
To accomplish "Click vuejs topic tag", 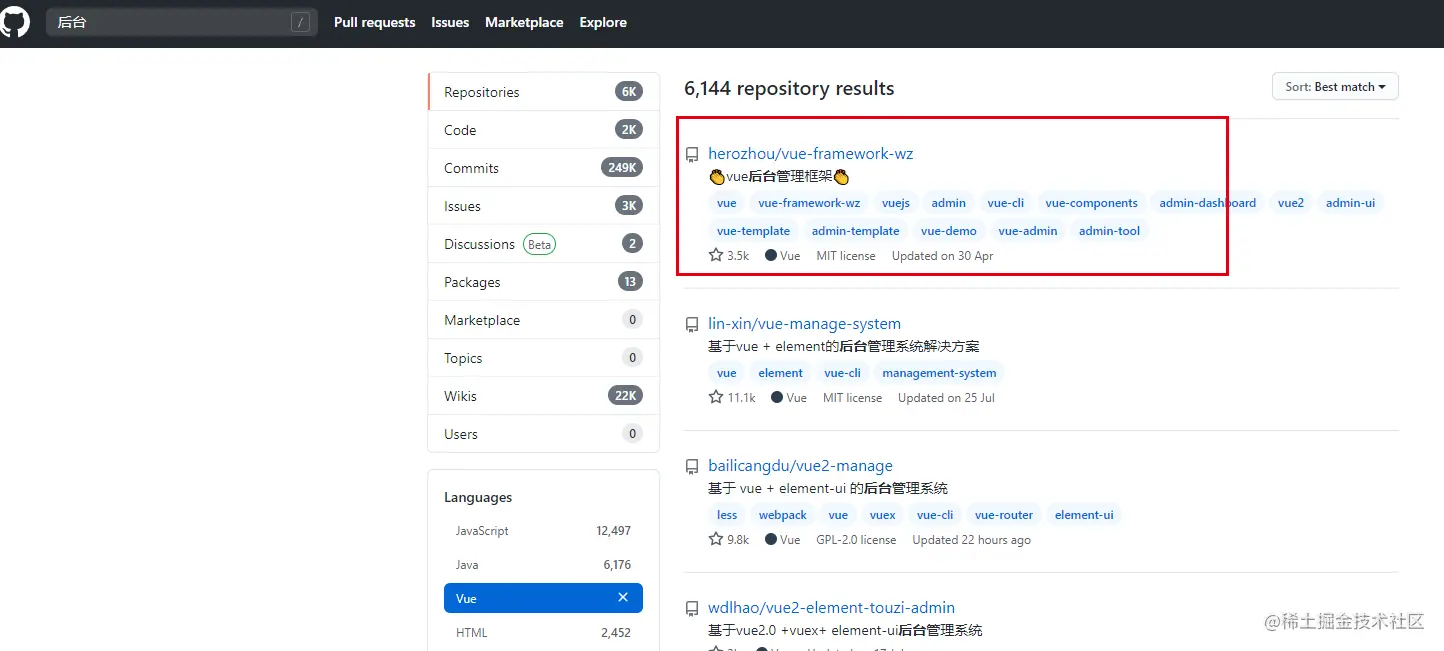I will [896, 203].
